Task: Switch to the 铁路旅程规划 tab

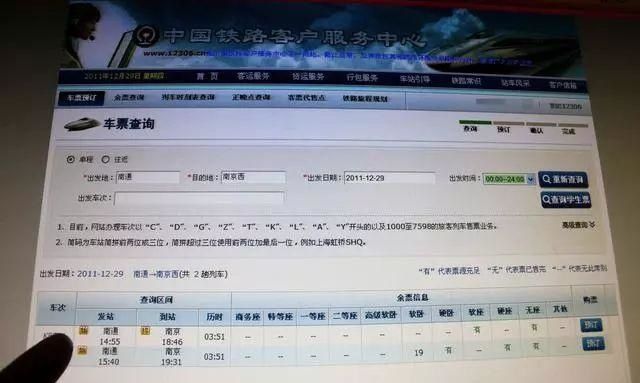Action: point(365,99)
